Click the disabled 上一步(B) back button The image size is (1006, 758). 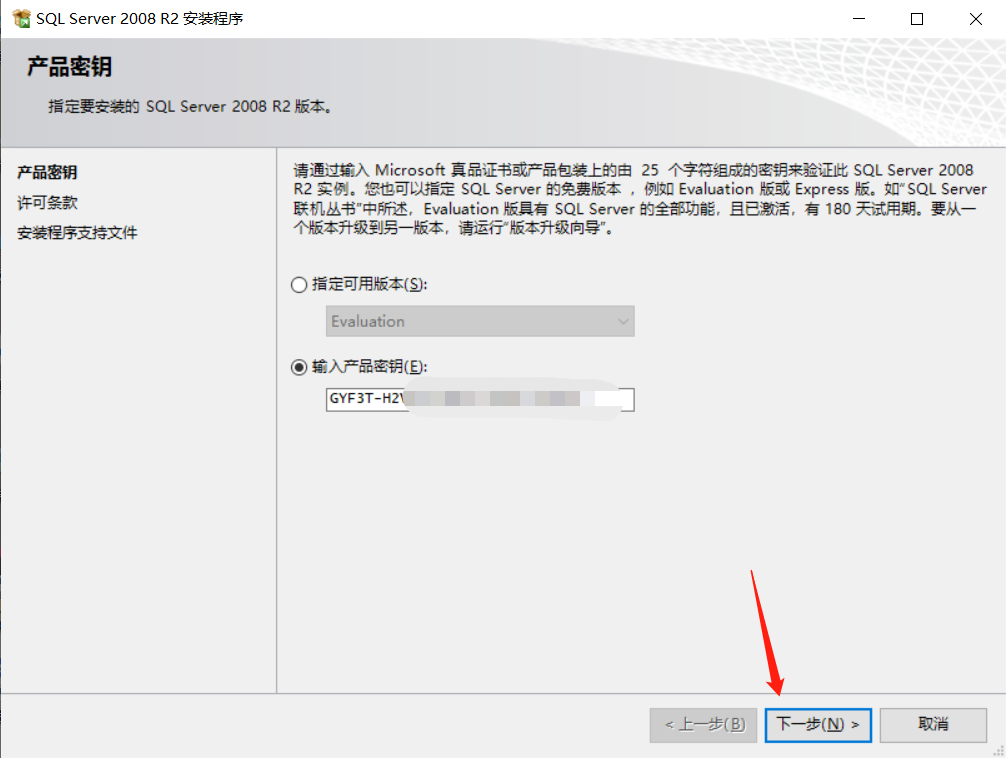pos(703,725)
